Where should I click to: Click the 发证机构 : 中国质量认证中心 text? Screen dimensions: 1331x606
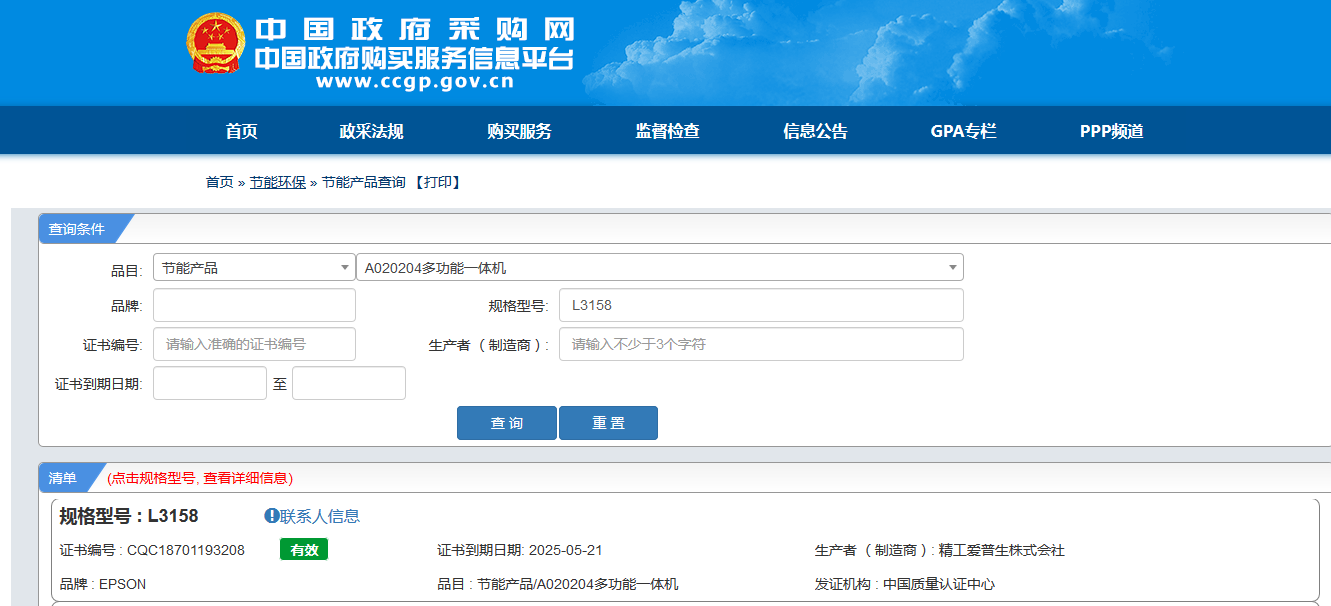[905, 584]
